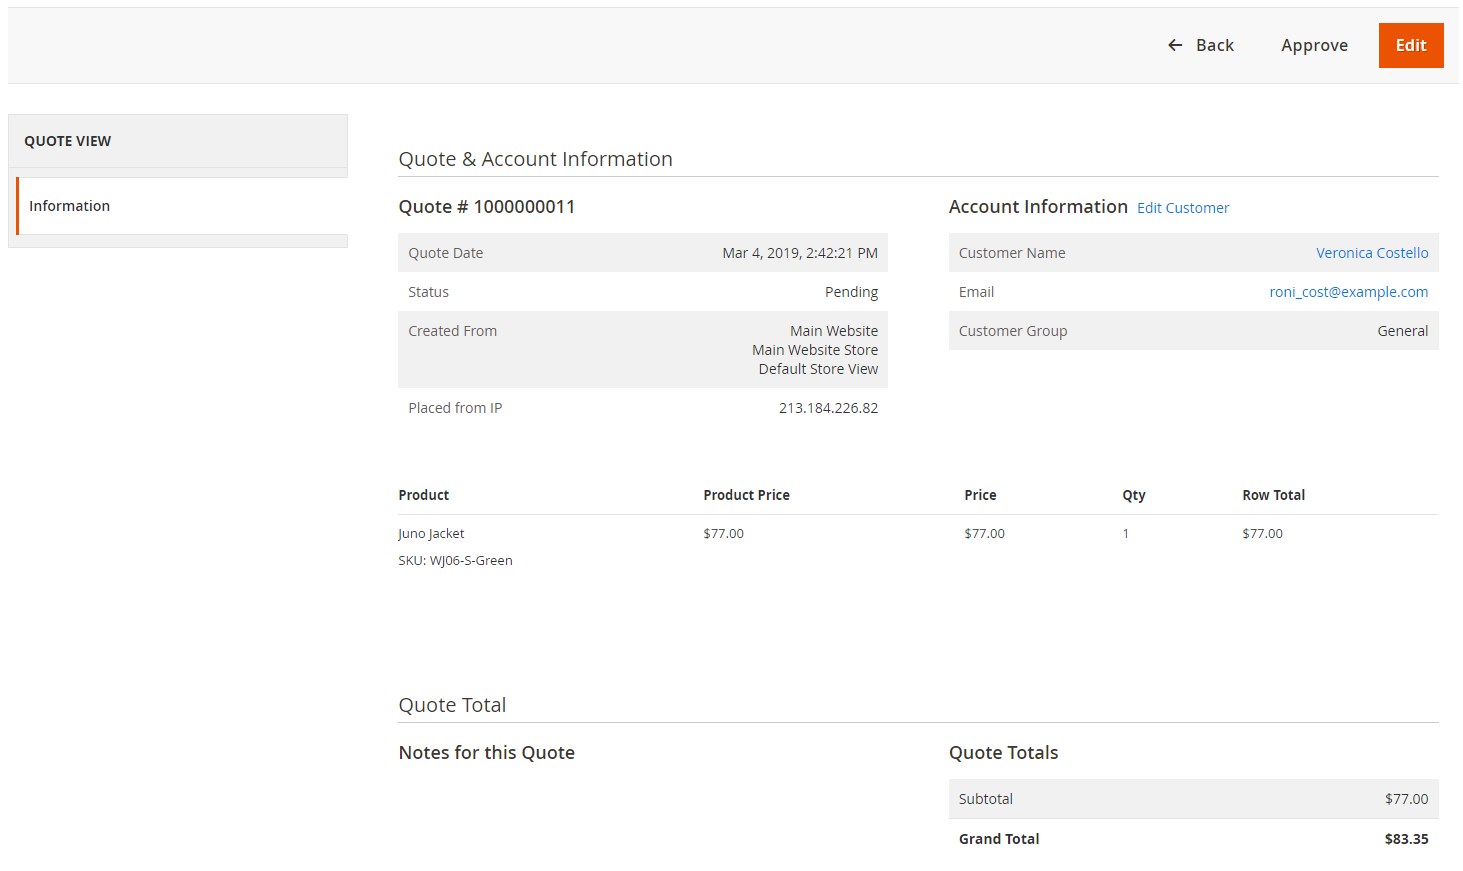
Task: Click the Default Store View text
Action: click(818, 369)
